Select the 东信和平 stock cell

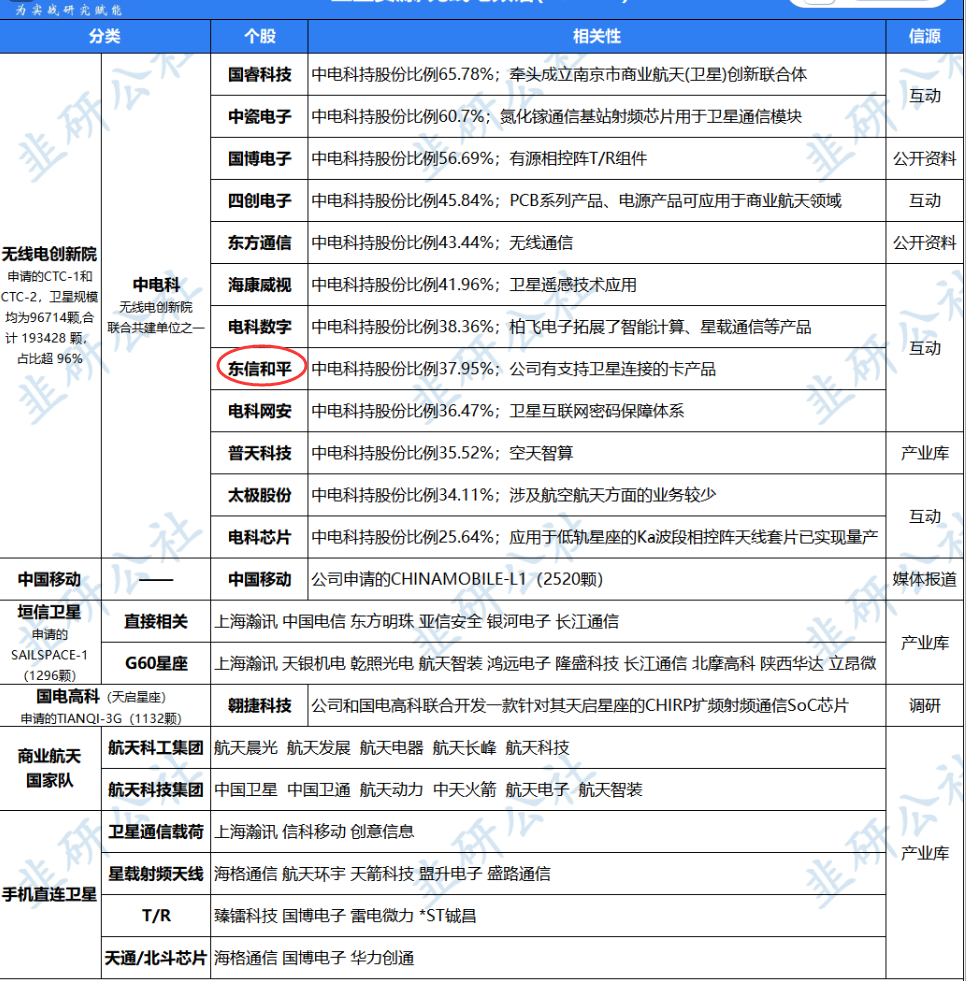tap(260, 369)
